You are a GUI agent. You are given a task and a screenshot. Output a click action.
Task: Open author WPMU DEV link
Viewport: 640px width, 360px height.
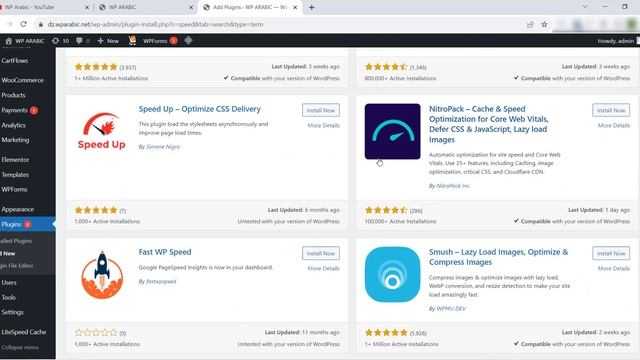click(451, 309)
